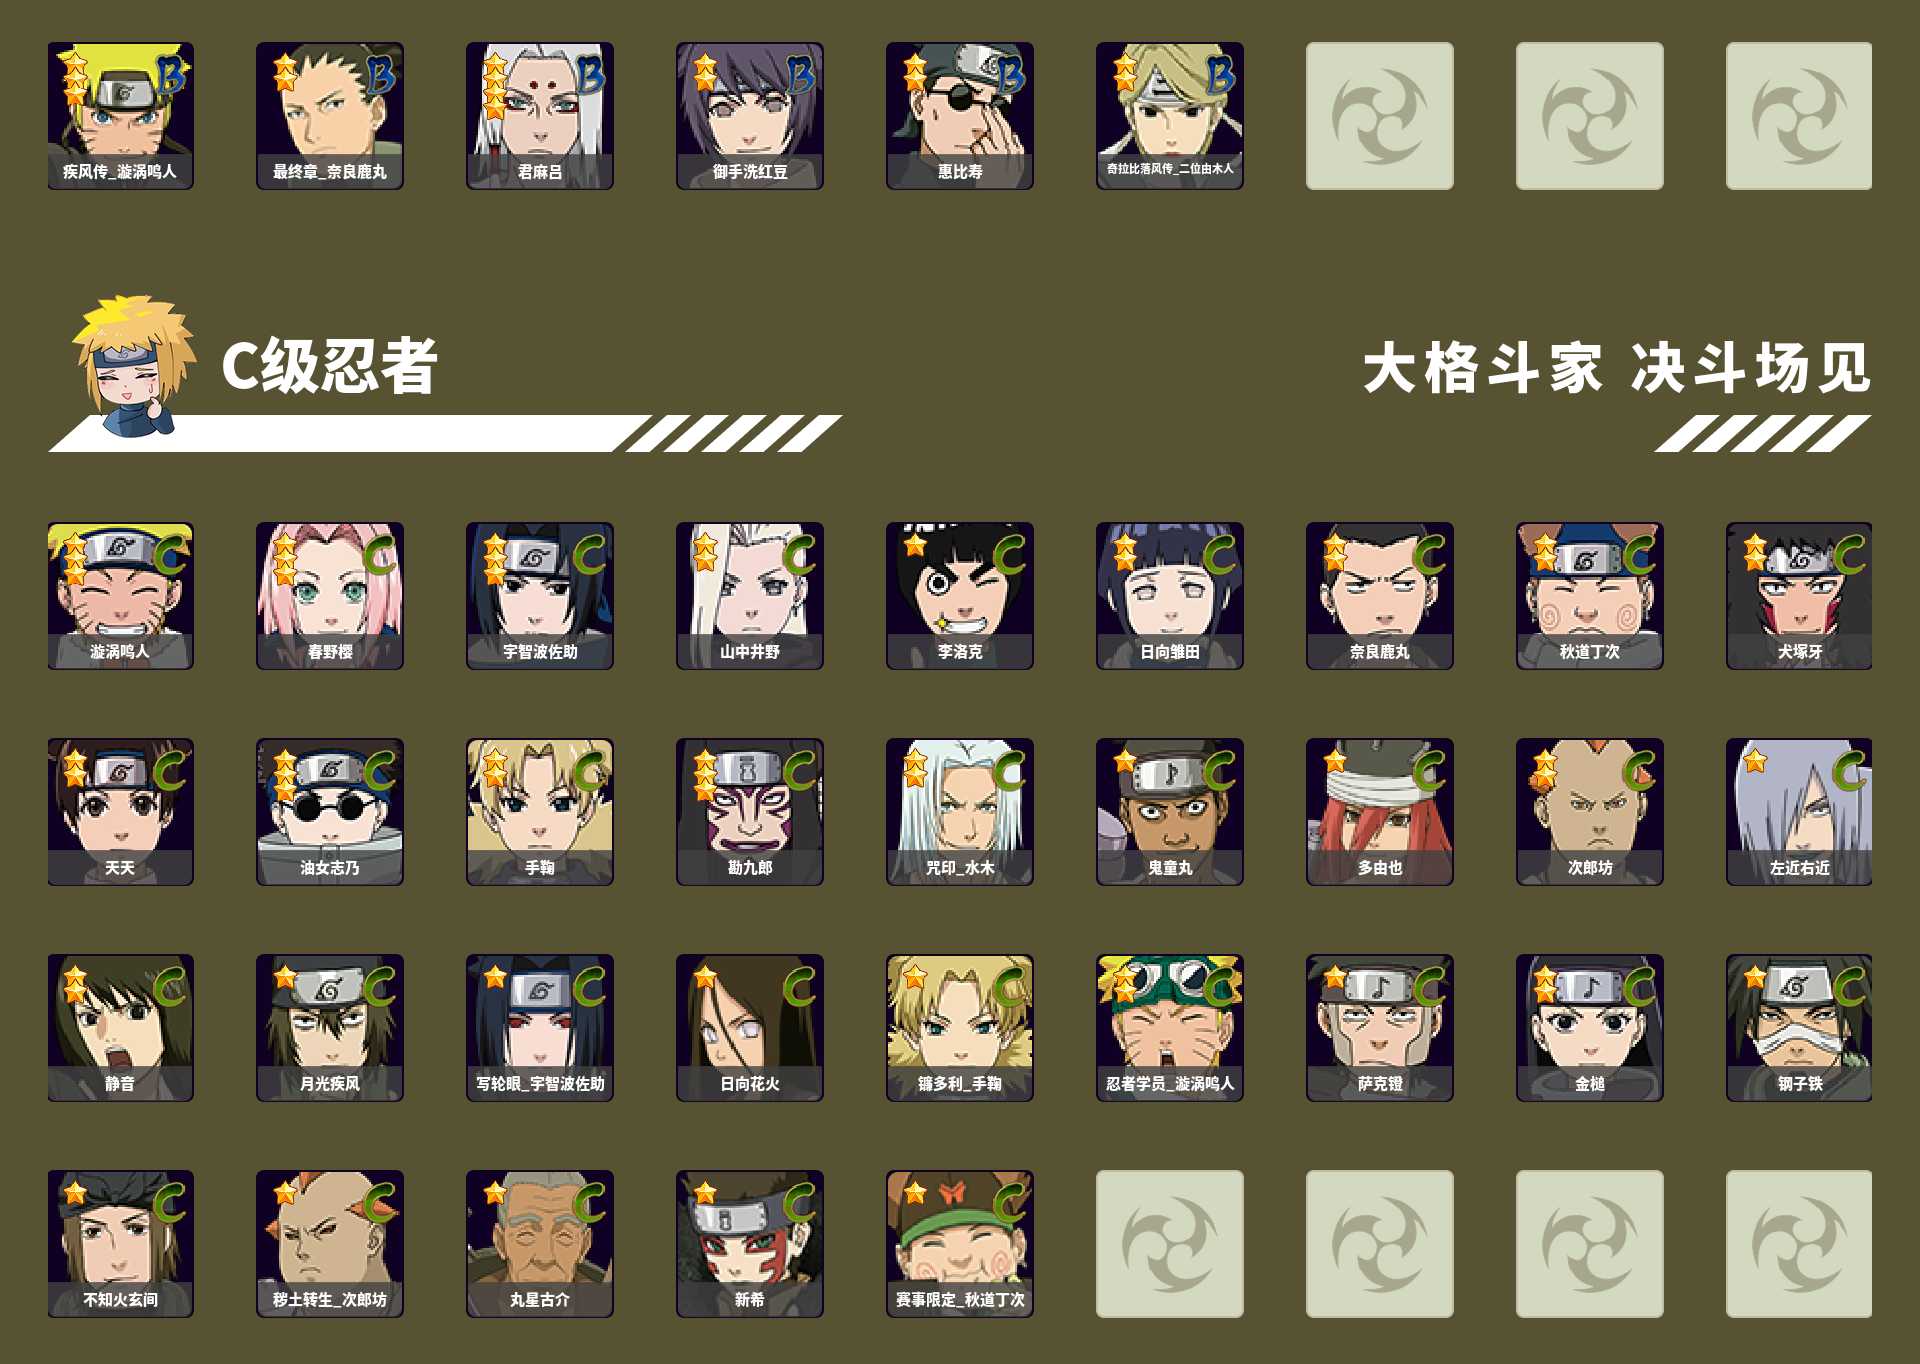The width and height of the screenshot is (1920, 1364).
Task: Choose the 勘九郎 face-paint ninja icon
Action: pyautogui.click(x=750, y=812)
